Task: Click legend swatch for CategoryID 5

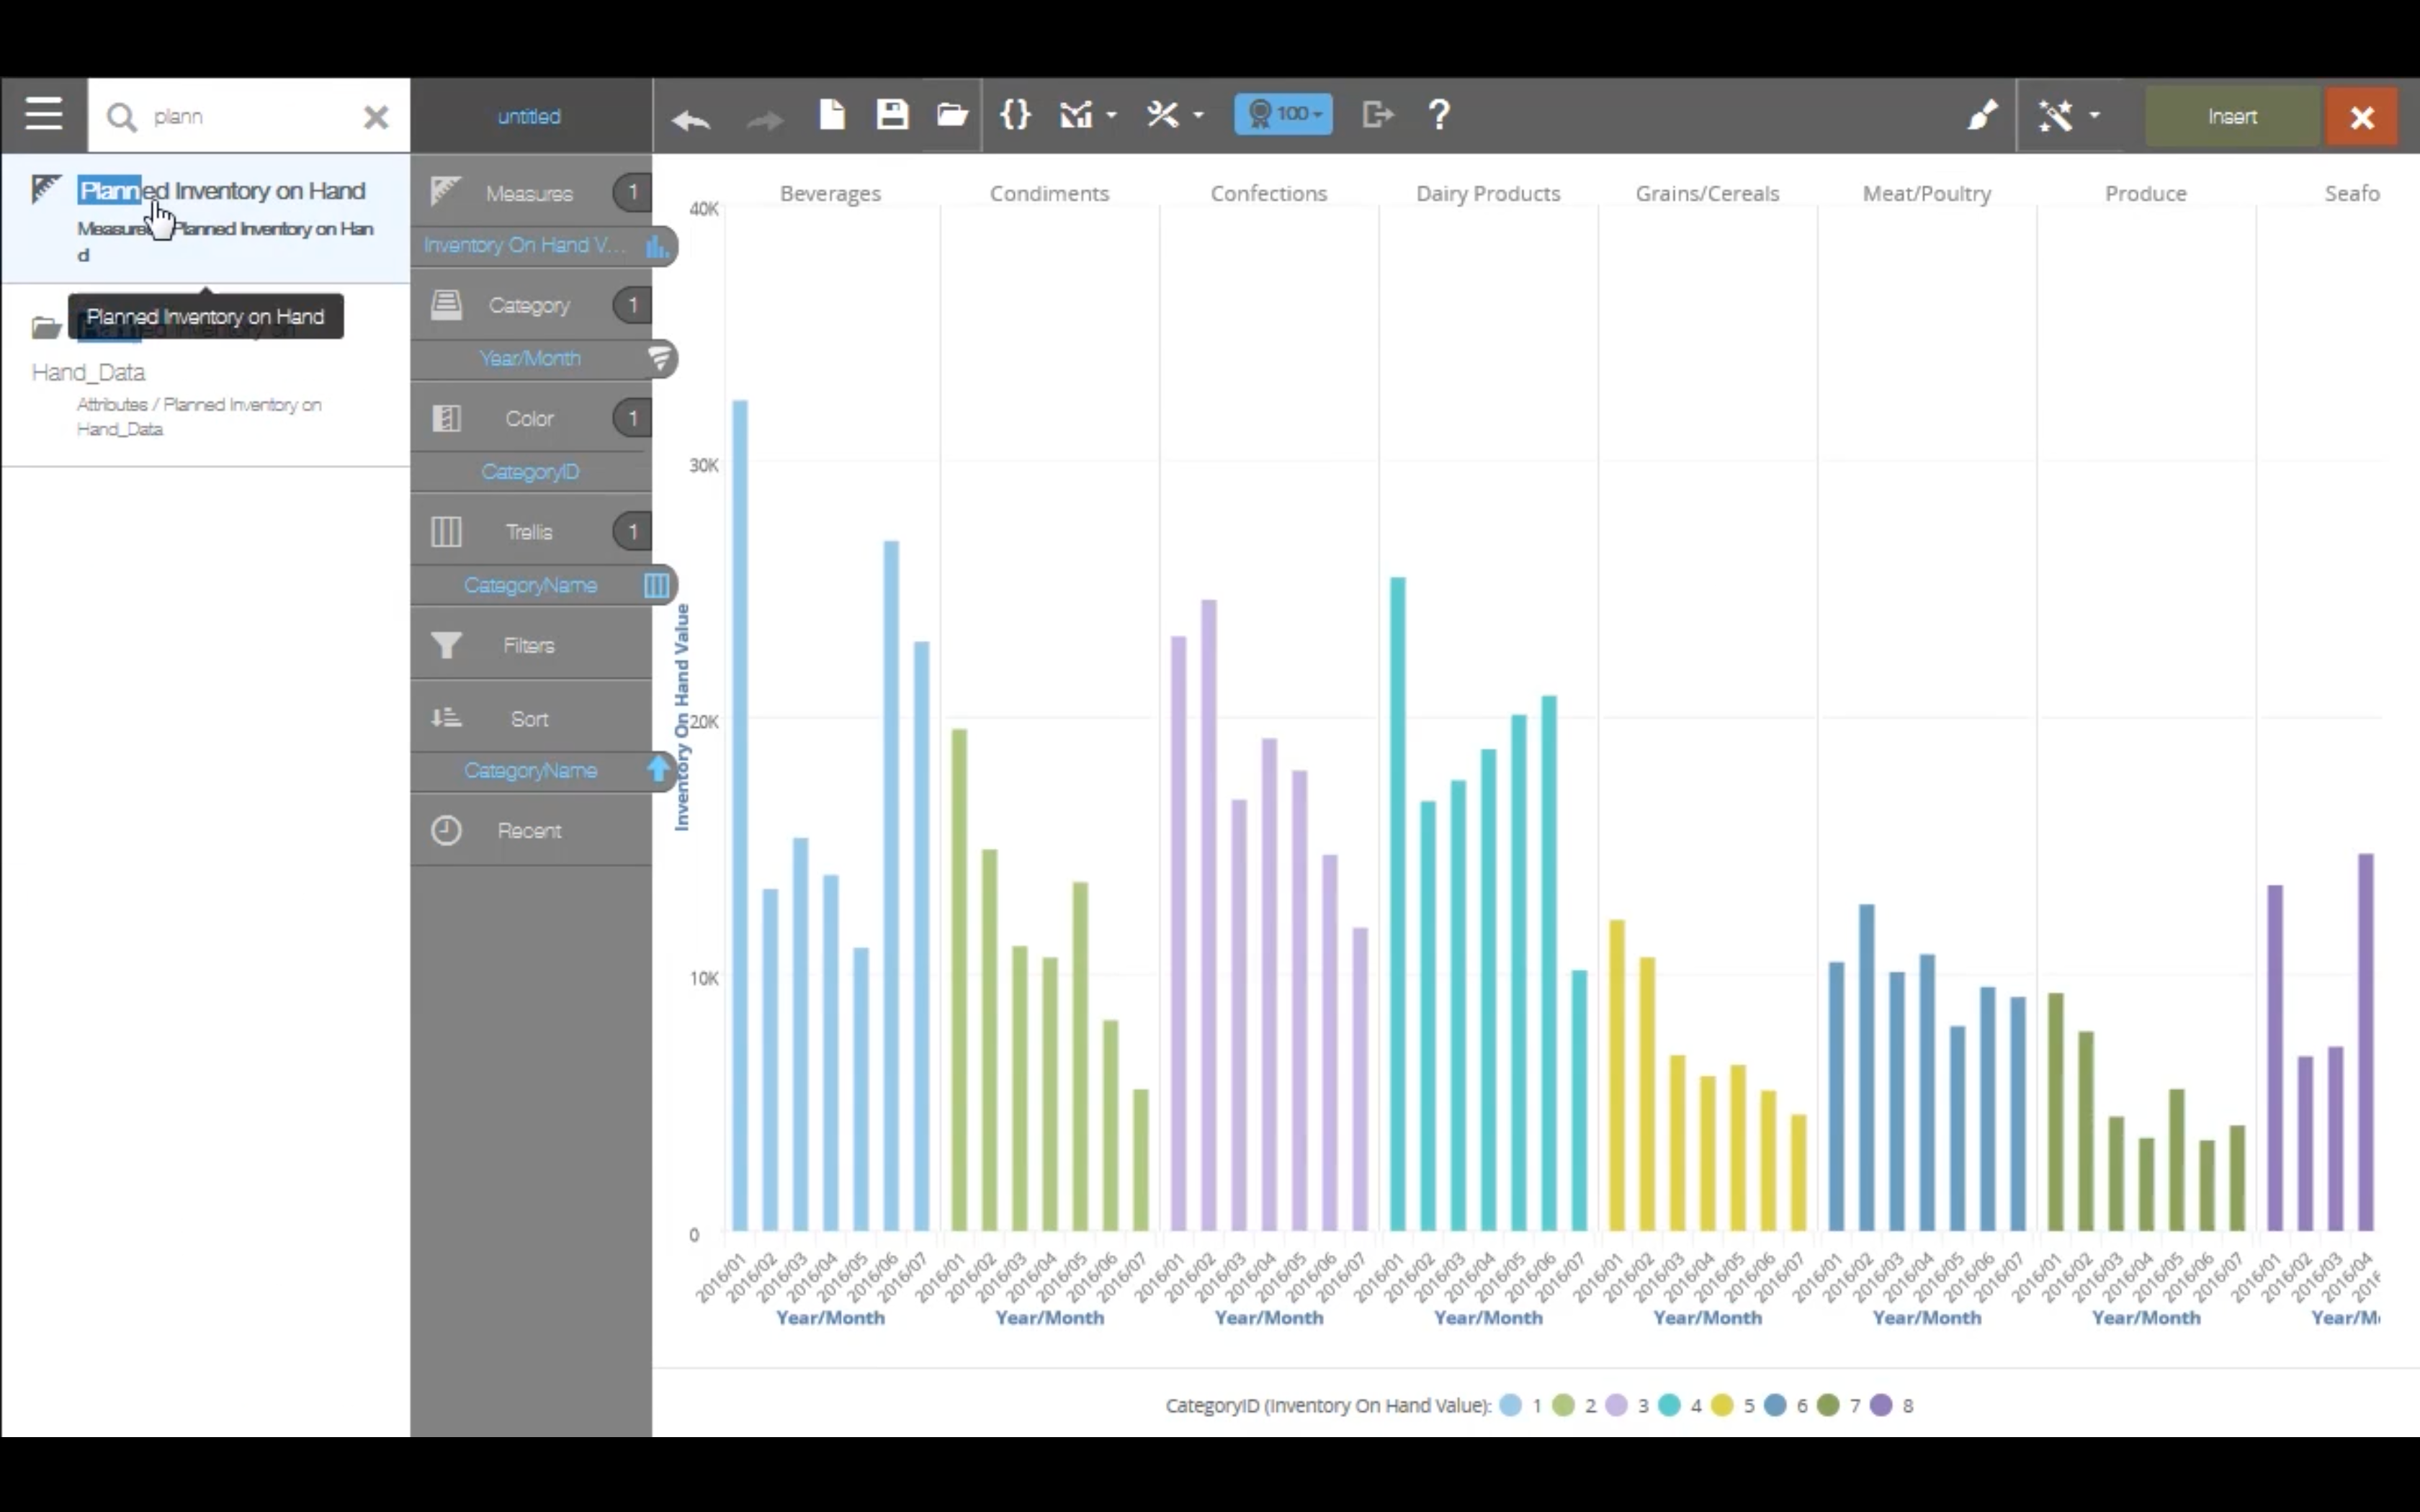Action: pyautogui.click(x=1722, y=1405)
